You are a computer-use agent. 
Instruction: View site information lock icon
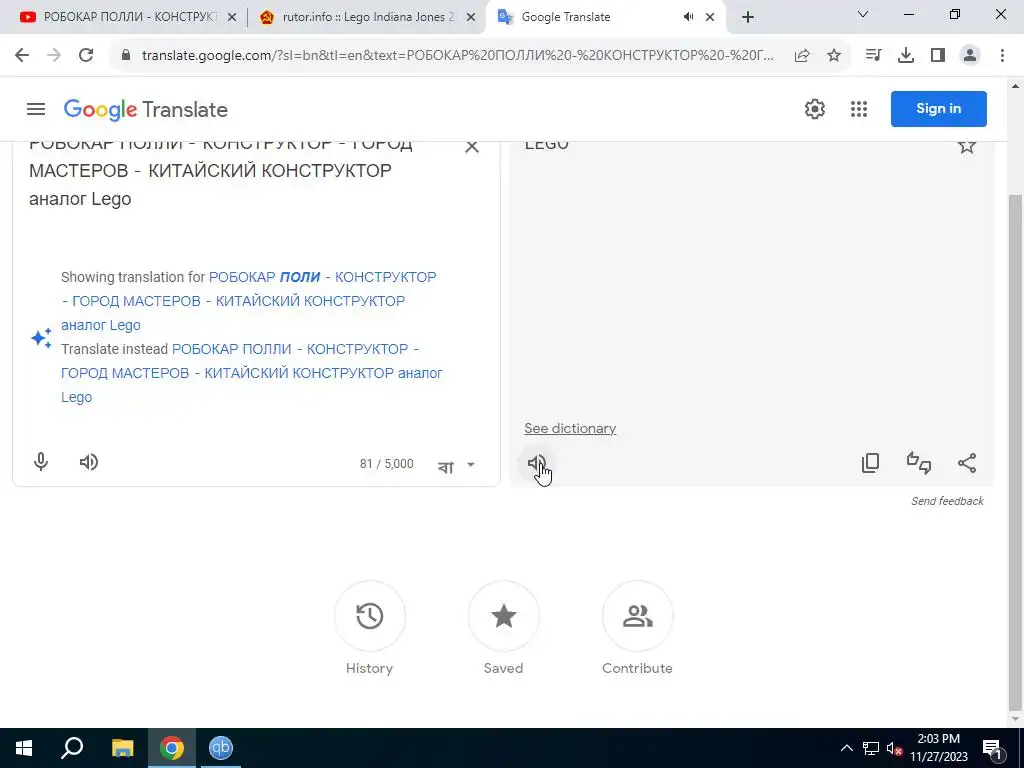click(126, 56)
